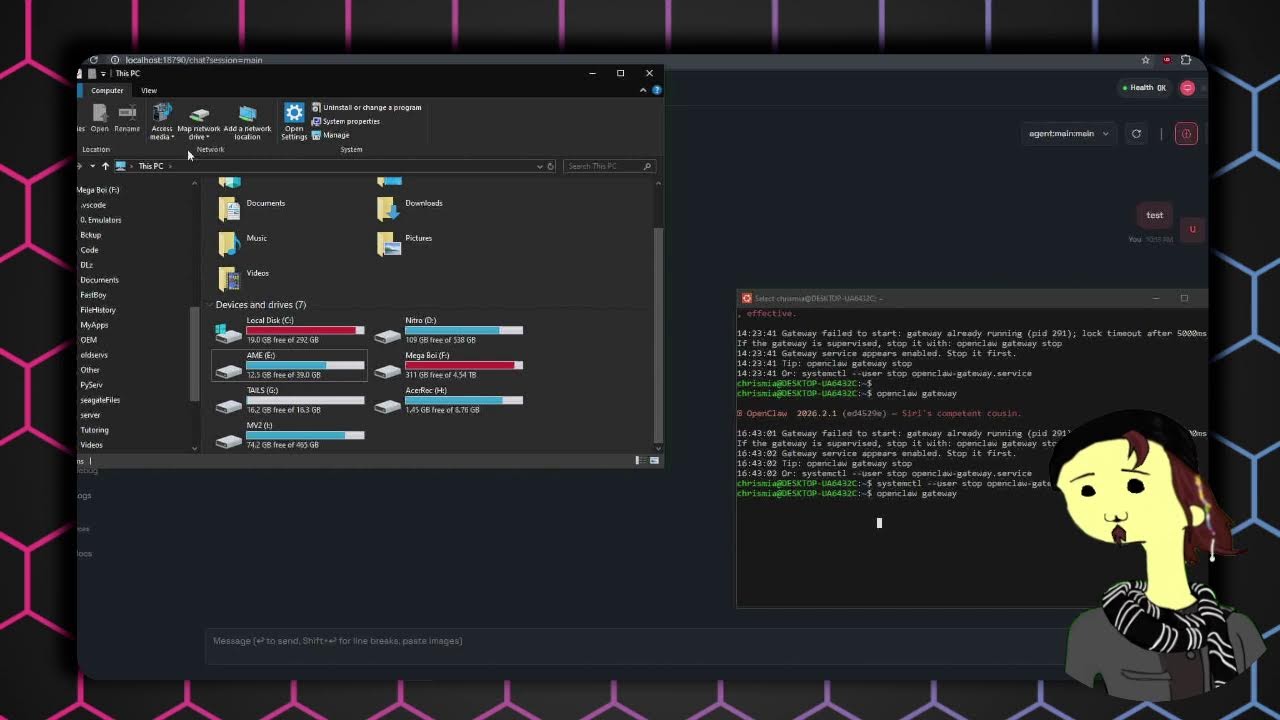Select Bckup folder in navigation pane
This screenshot has width=1280, height=720.
pos(91,235)
